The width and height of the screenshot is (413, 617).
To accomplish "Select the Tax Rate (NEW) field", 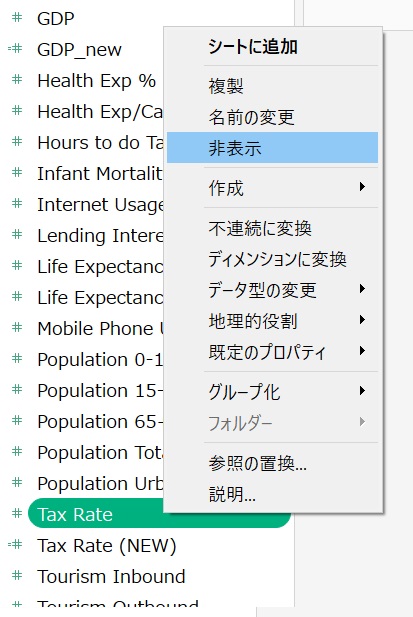I will pyautogui.click(x=106, y=545).
